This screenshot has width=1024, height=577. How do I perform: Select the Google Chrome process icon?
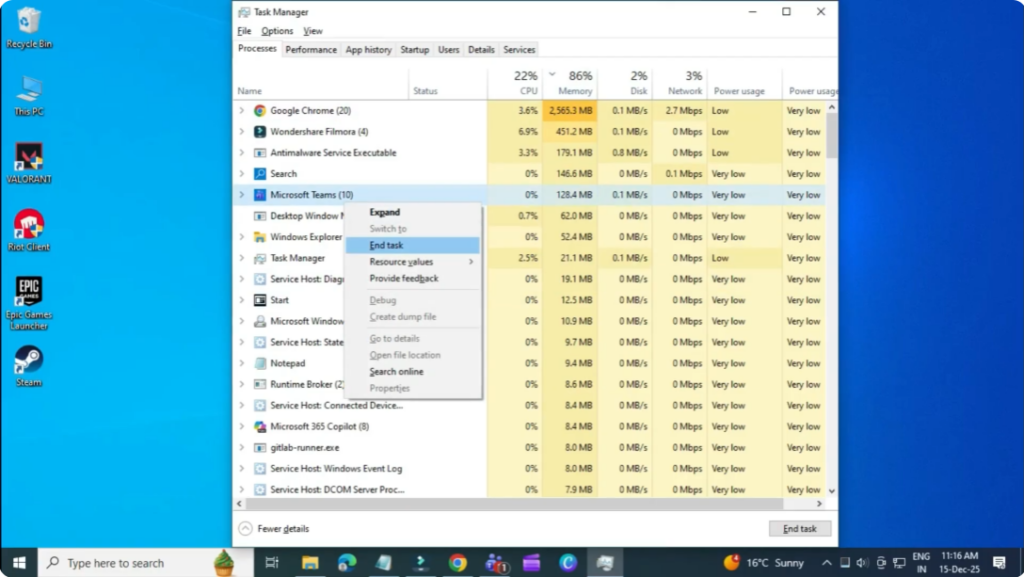[x=259, y=110]
